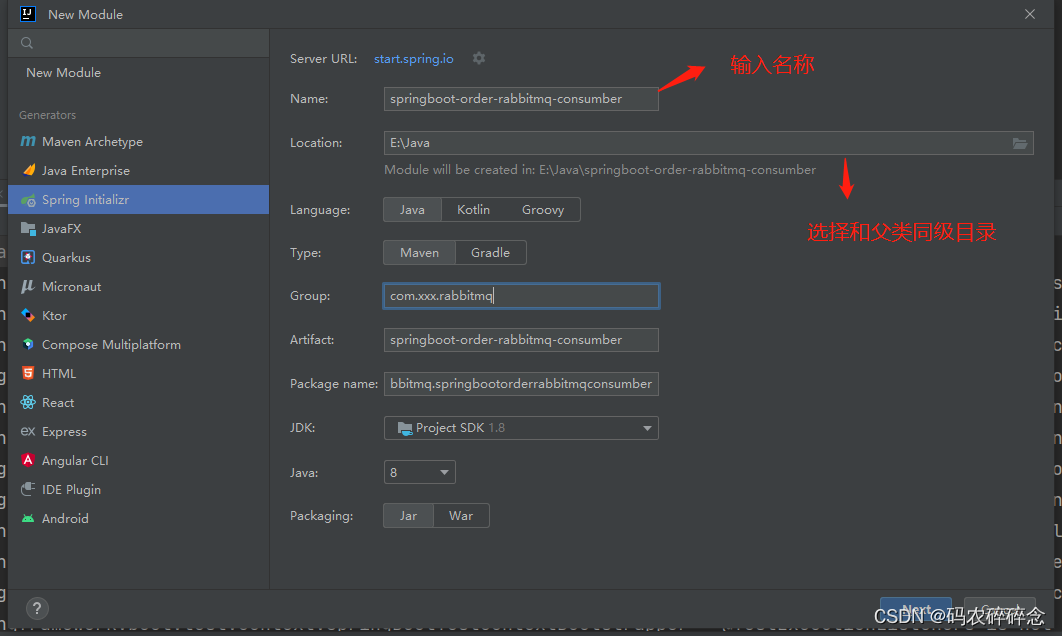Select JavaFX in generators list
The height and width of the screenshot is (636, 1062).
138,228
